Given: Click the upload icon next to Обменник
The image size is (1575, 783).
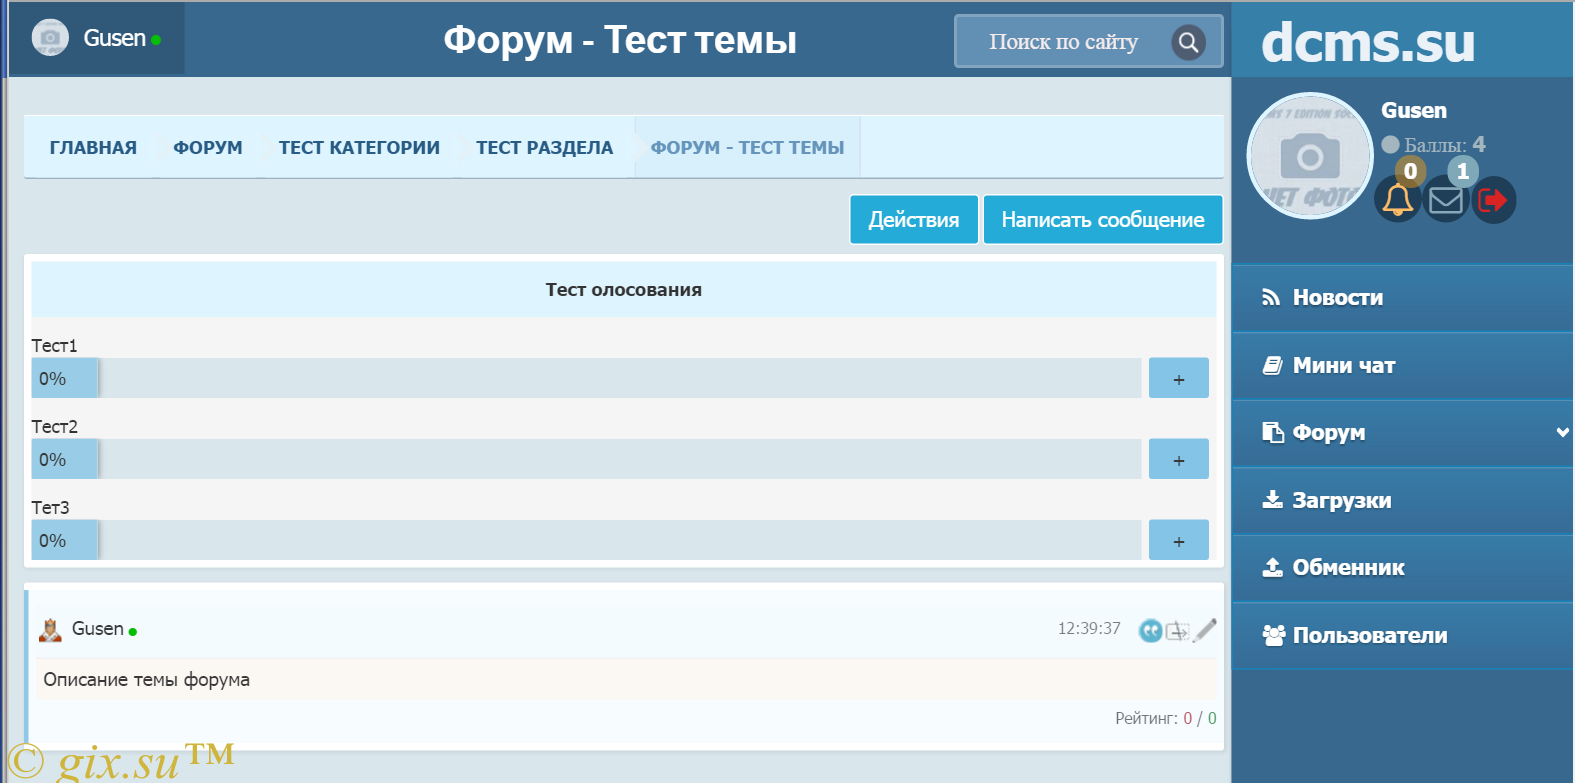Looking at the screenshot, I should (x=1272, y=567).
